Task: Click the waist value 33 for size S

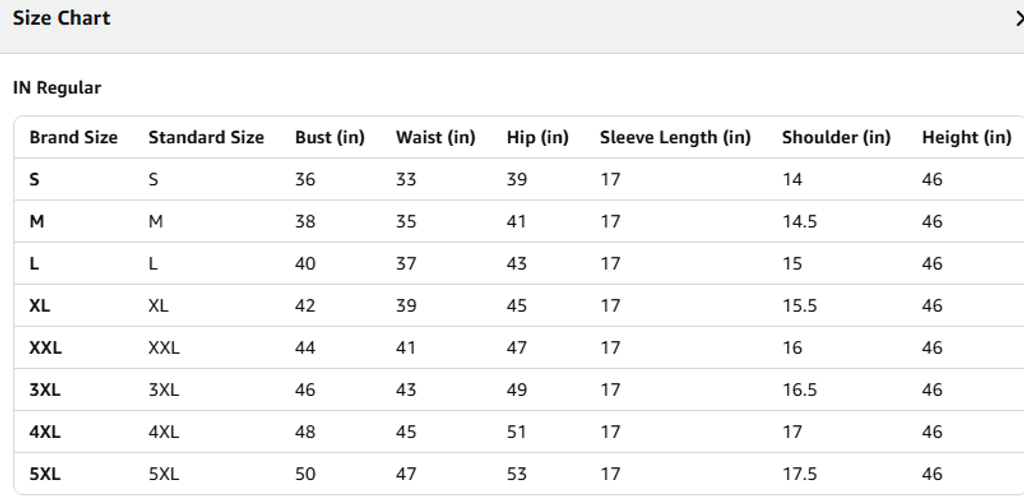Action: [406, 180]
